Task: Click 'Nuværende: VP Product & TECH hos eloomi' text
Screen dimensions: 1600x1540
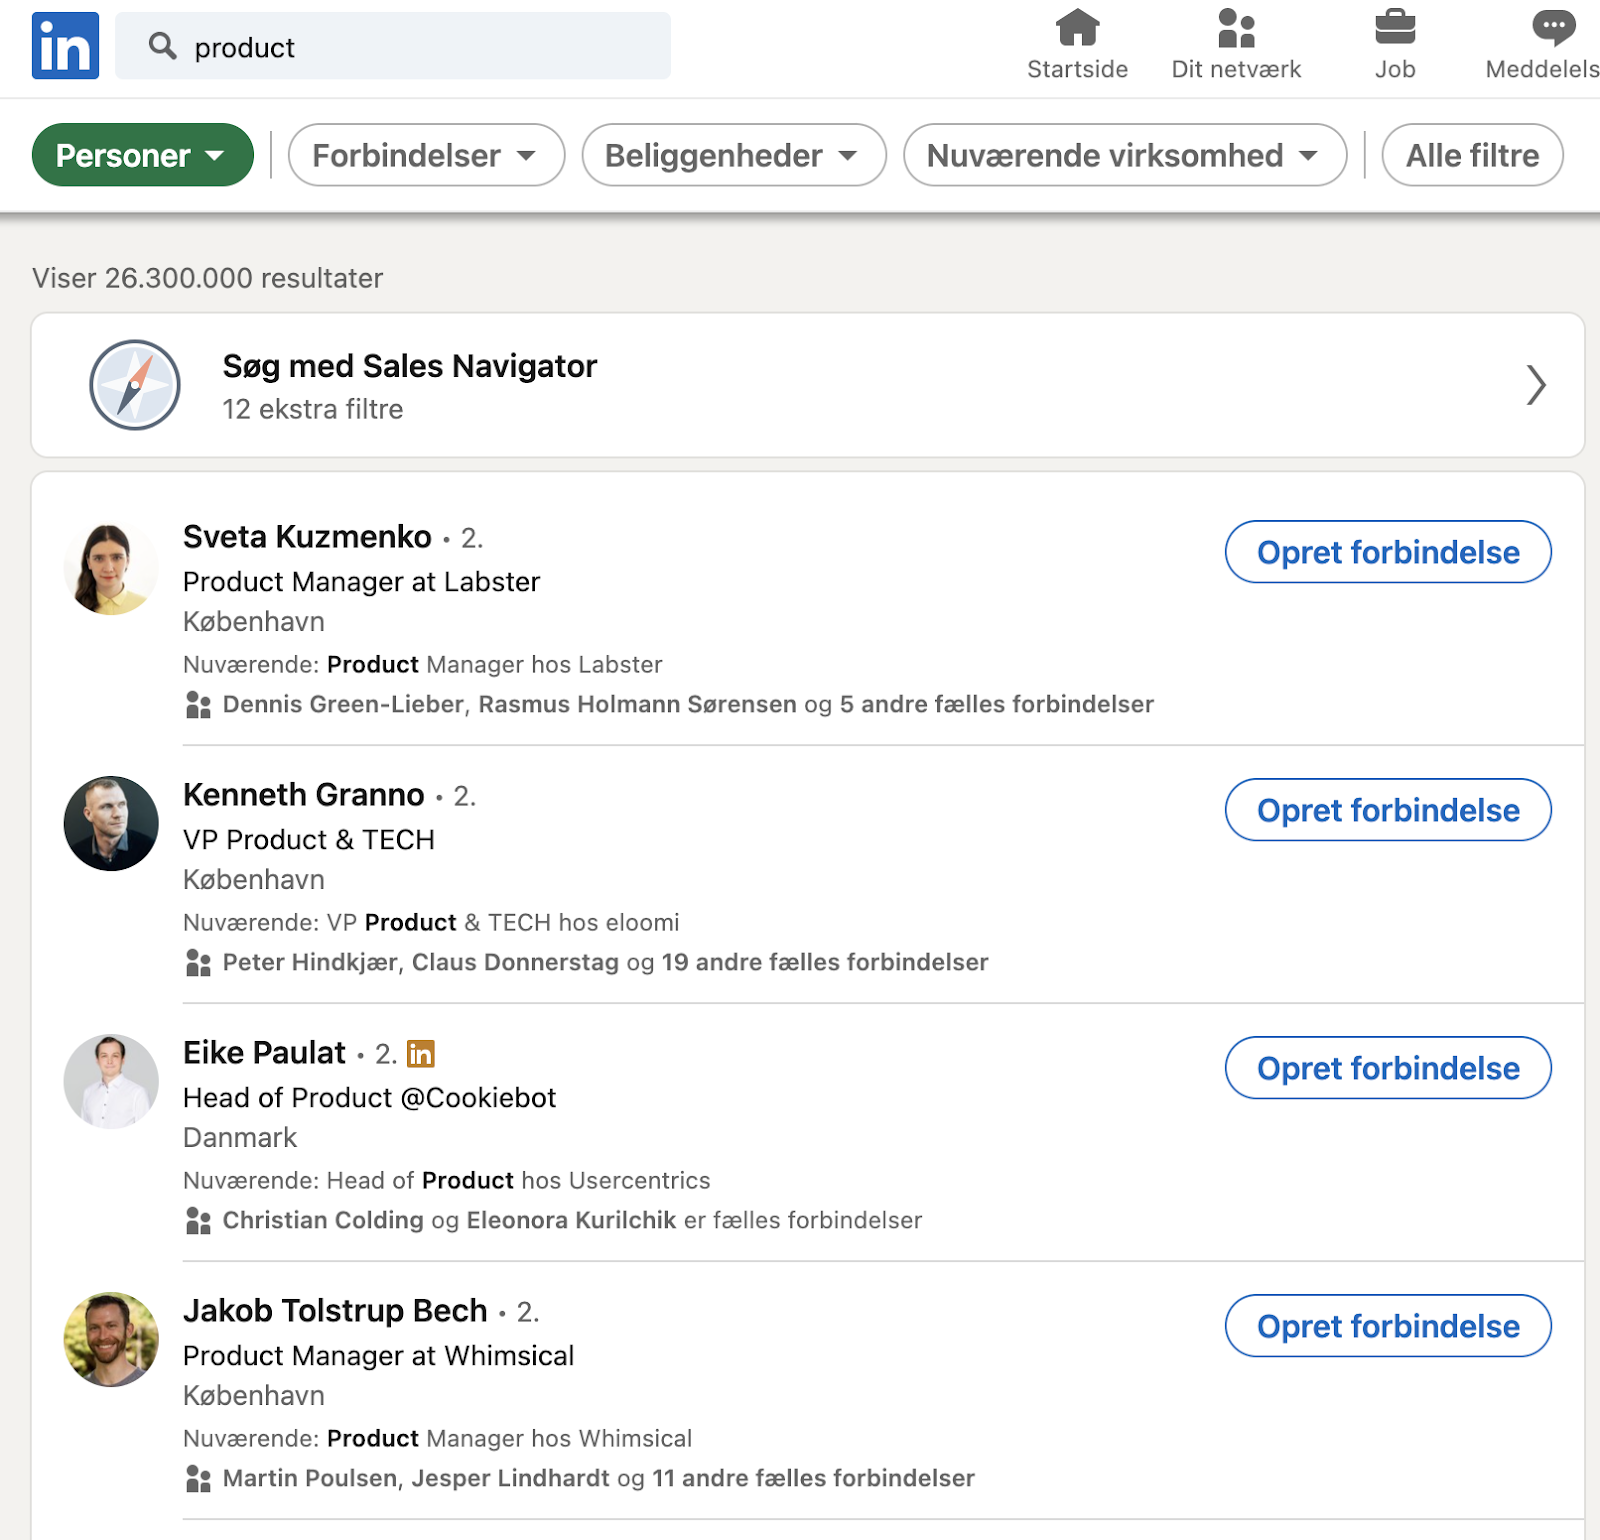Action: point(431,923)
